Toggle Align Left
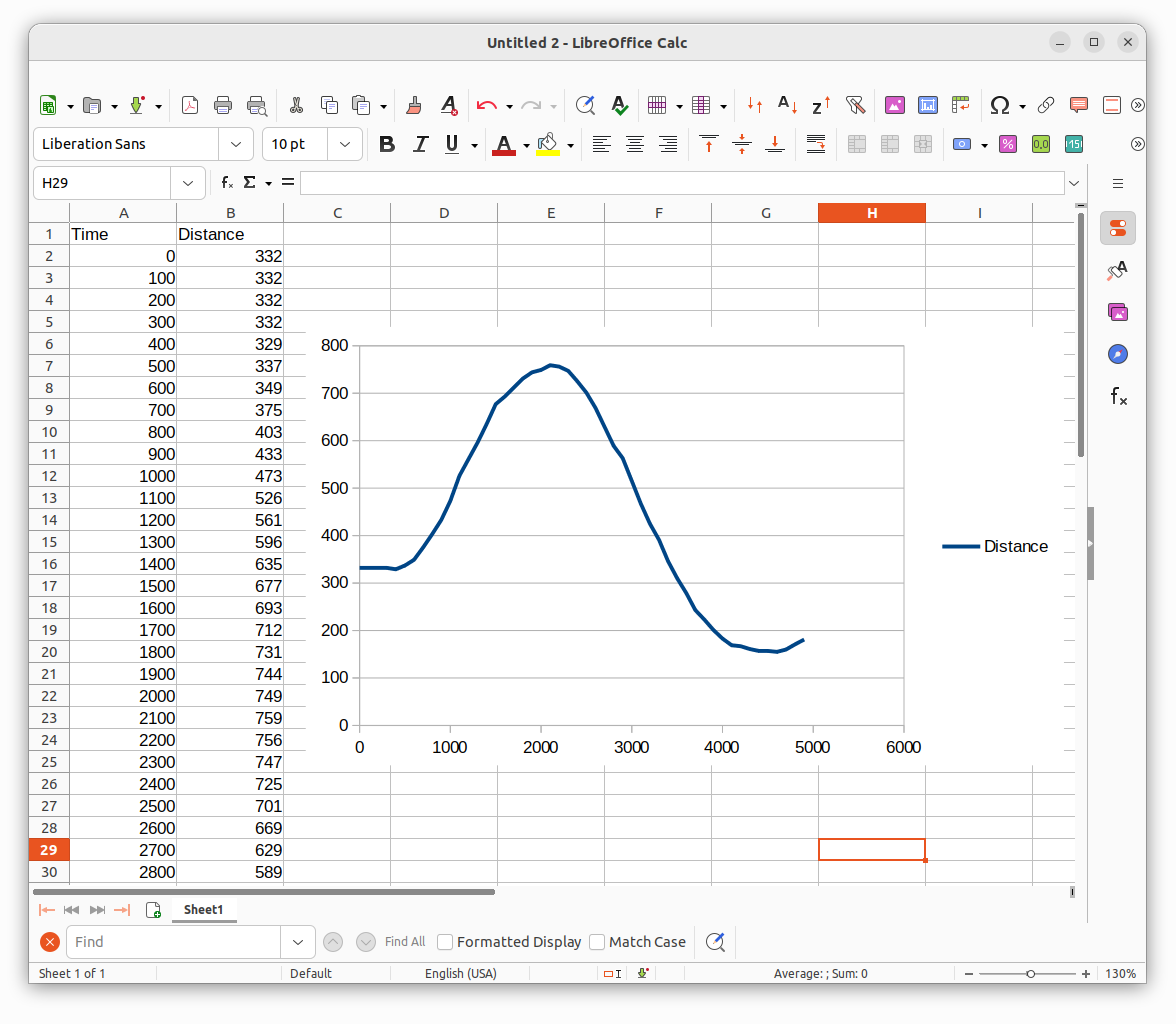 pyautogui.click(x=602, y=144)
